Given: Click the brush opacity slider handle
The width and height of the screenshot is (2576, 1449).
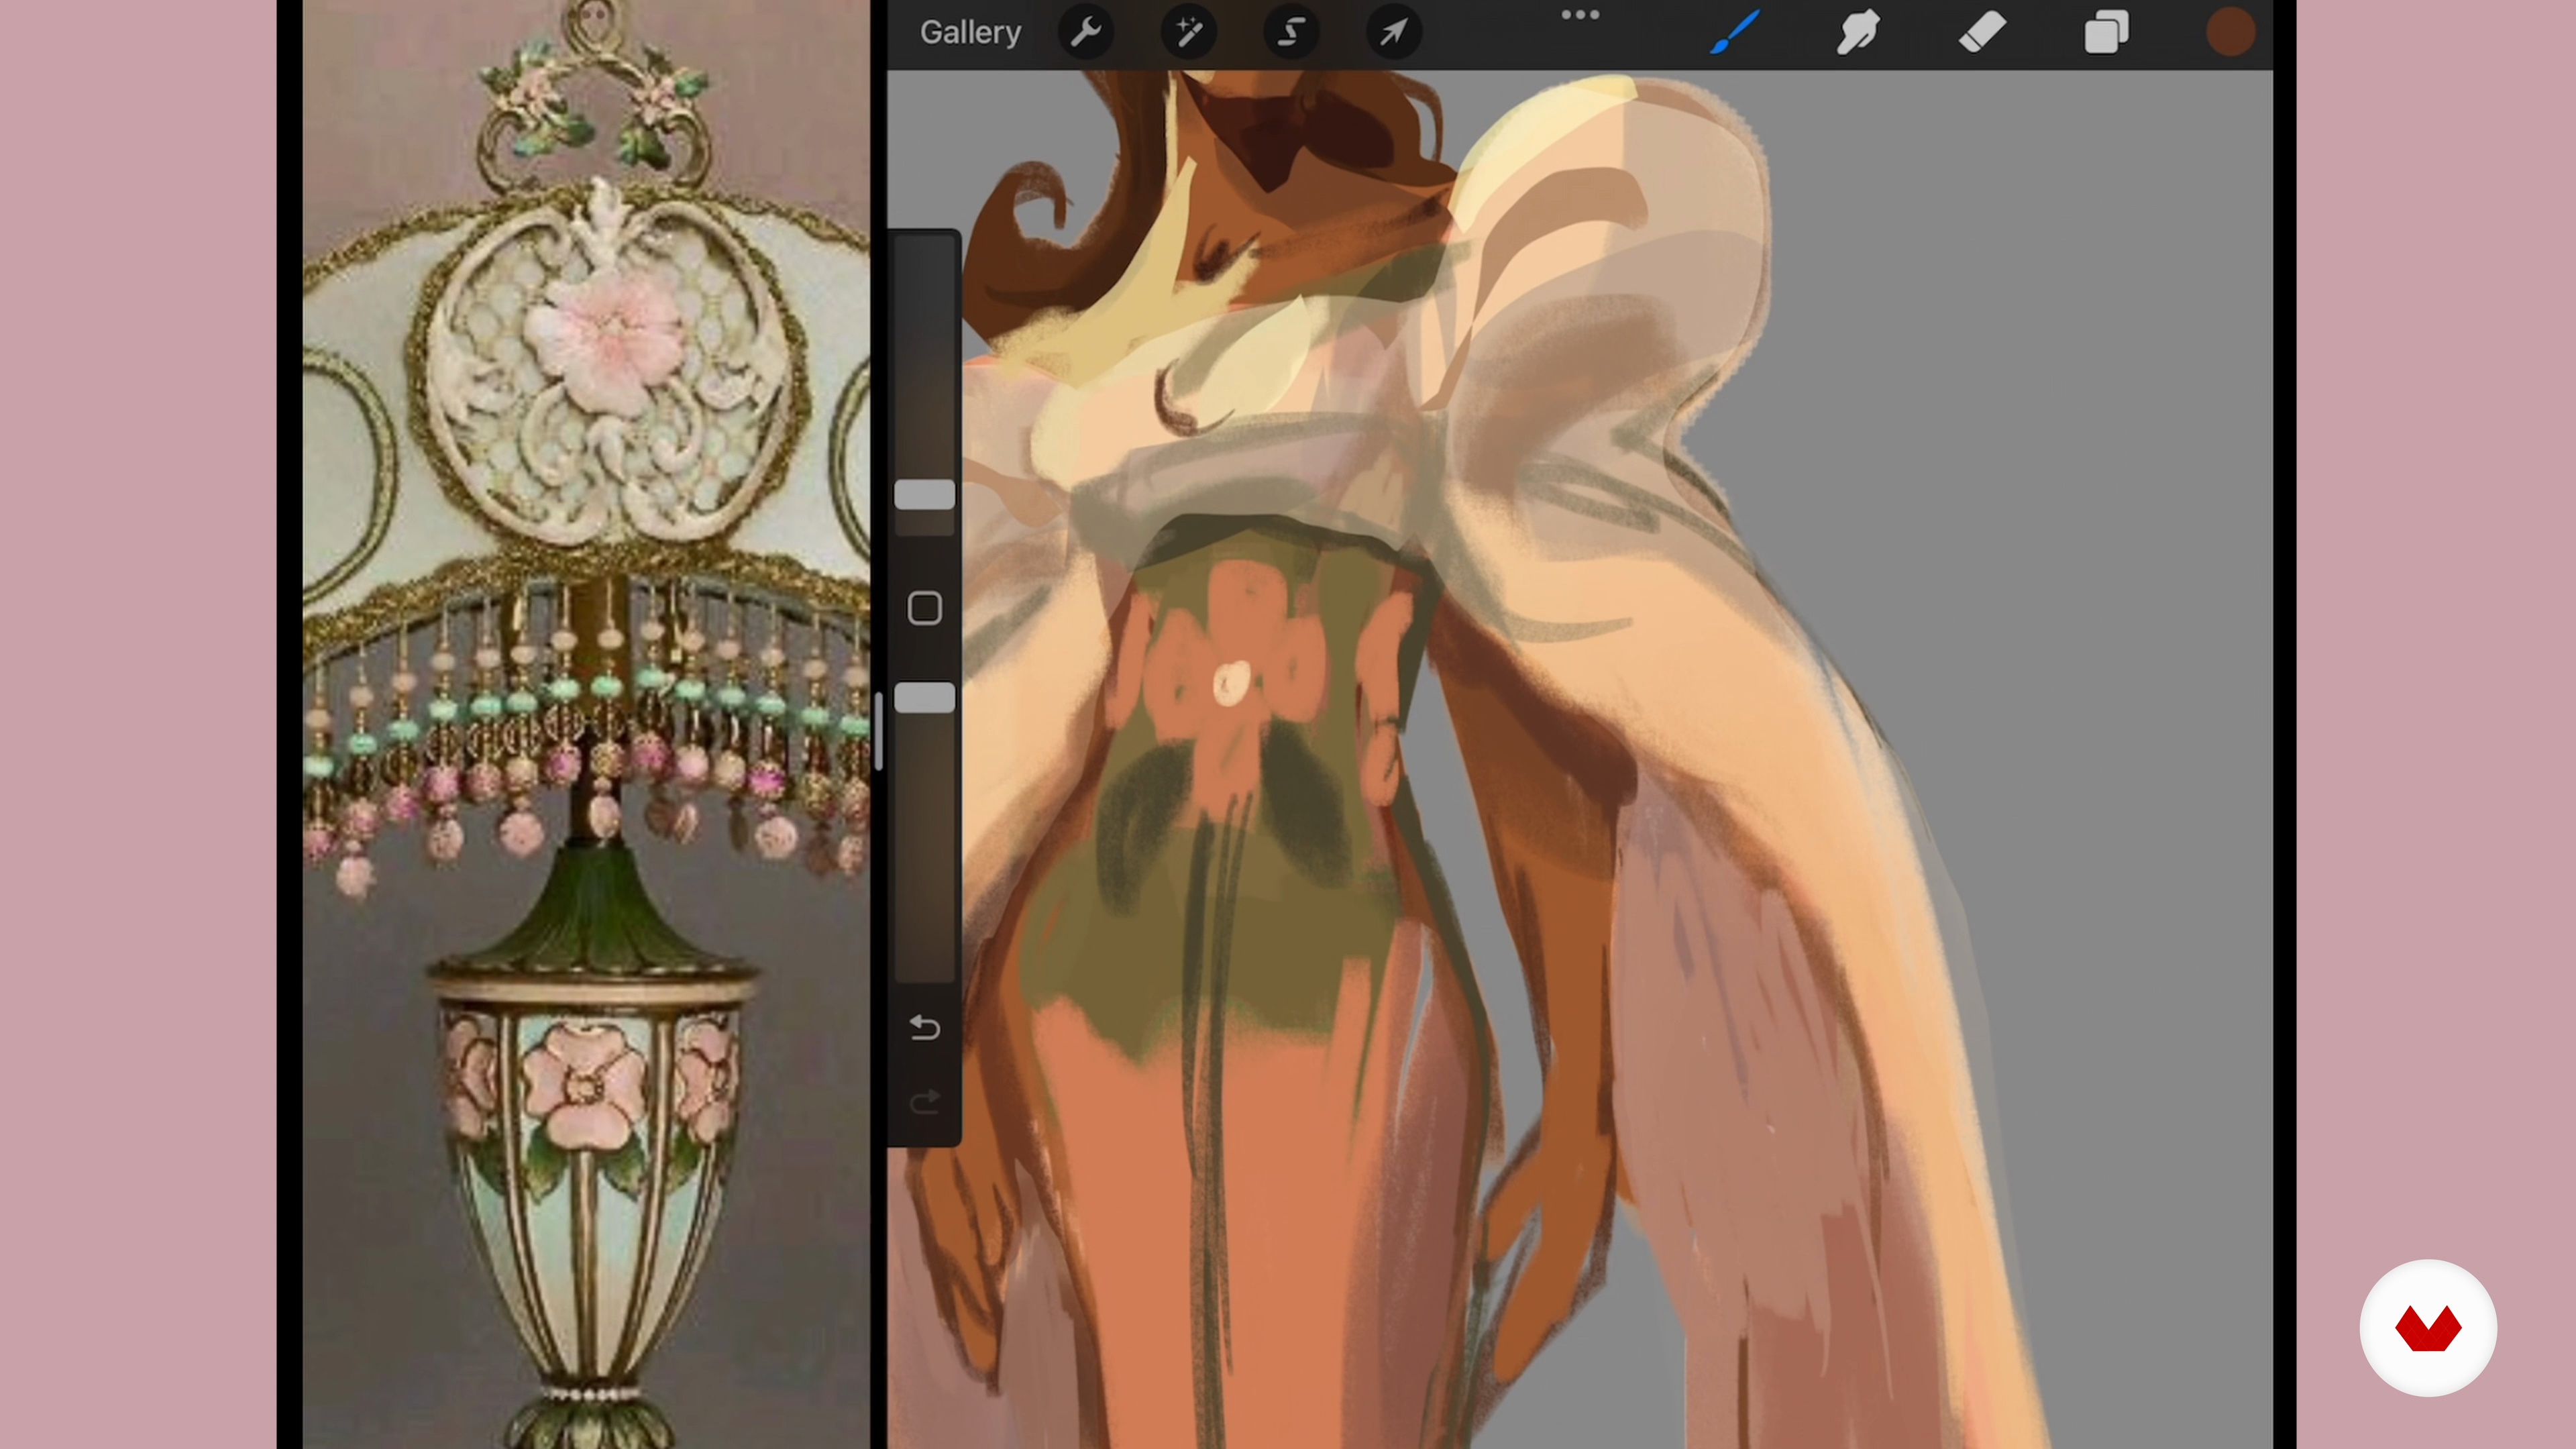Looking at the screenshot, I should tap(924, 697).
